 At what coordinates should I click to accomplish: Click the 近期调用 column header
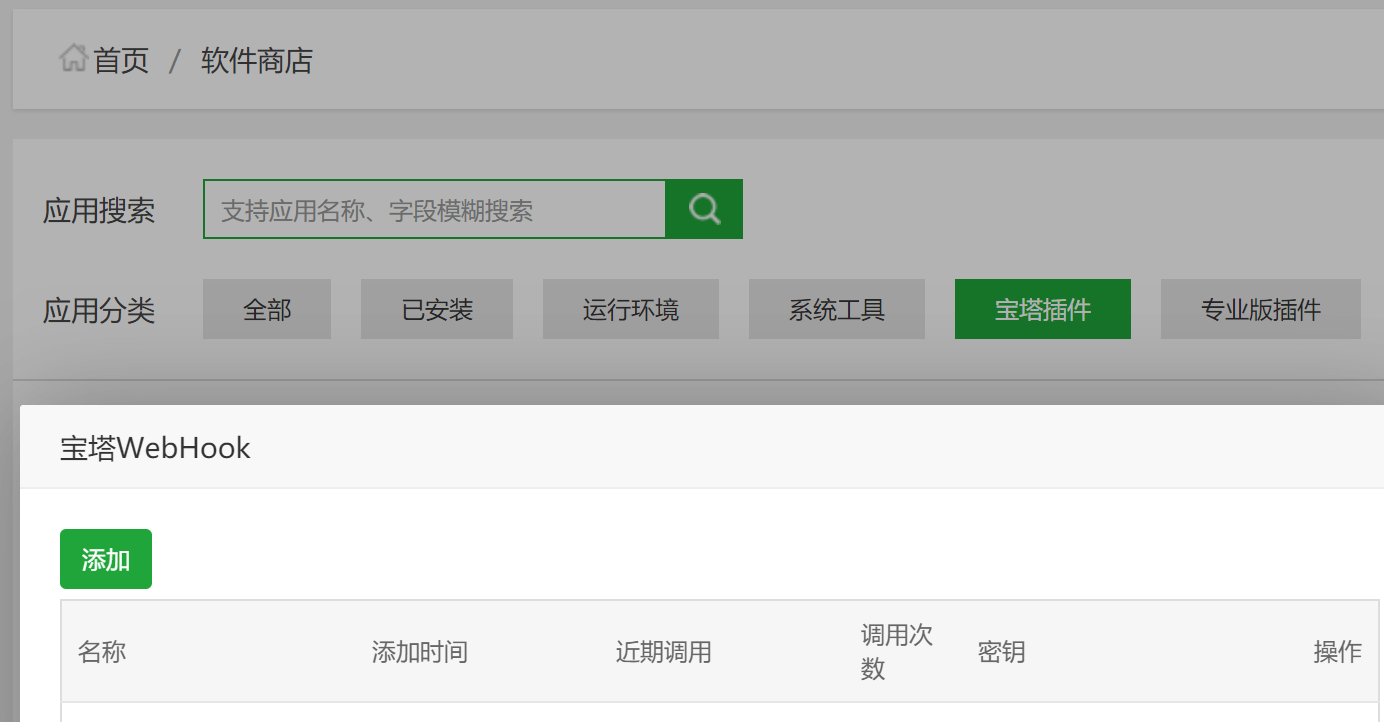point(664,652)
